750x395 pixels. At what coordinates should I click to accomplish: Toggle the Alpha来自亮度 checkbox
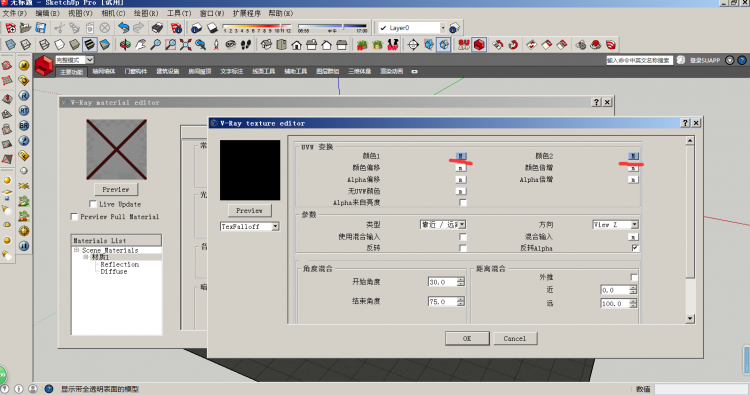tap(463, 203)
